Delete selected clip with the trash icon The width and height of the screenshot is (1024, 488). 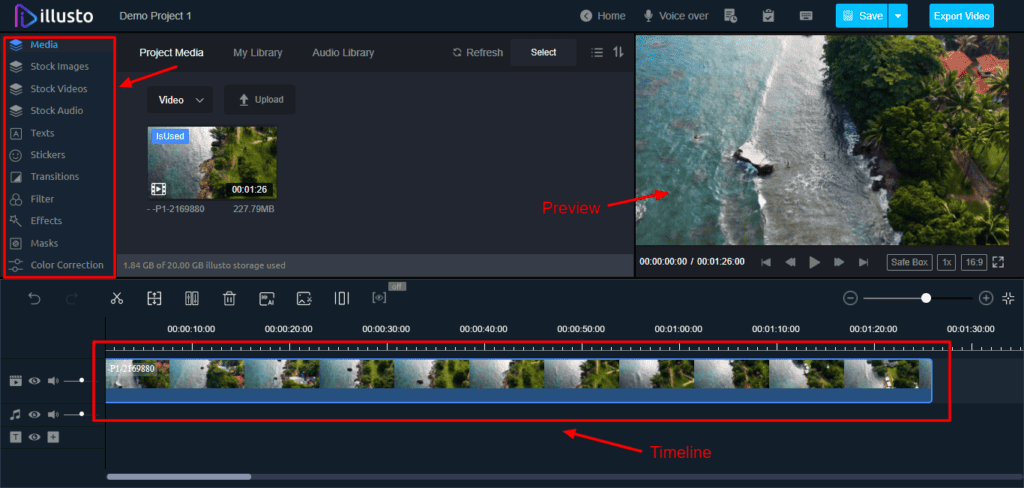(x=229, y=299)
